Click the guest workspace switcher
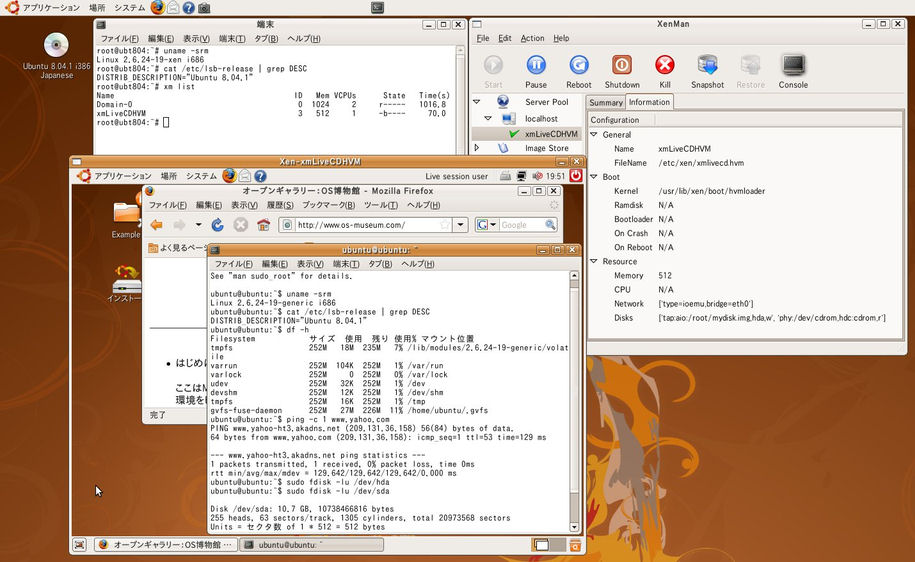Viewport: 915px width, 562px height. coord(549,545)
